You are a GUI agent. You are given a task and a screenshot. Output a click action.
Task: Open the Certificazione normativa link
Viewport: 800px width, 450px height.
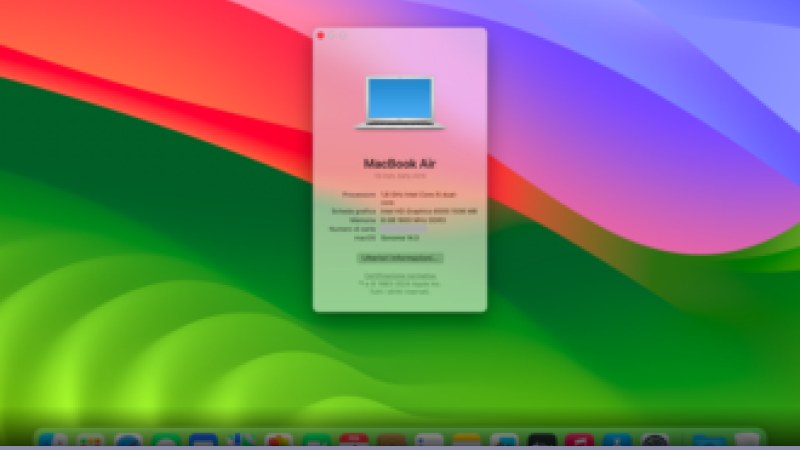[x=399, y=276]
